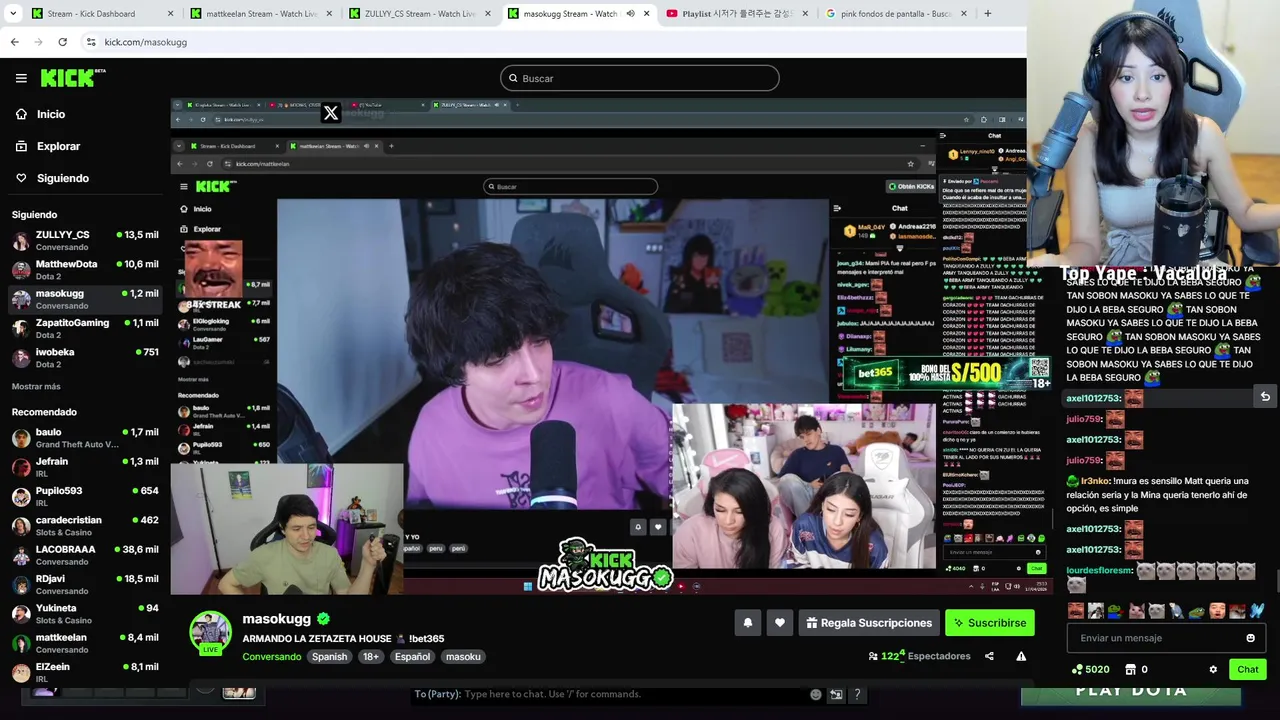
Task: Select the masoku tag
Action: [463, 657]
